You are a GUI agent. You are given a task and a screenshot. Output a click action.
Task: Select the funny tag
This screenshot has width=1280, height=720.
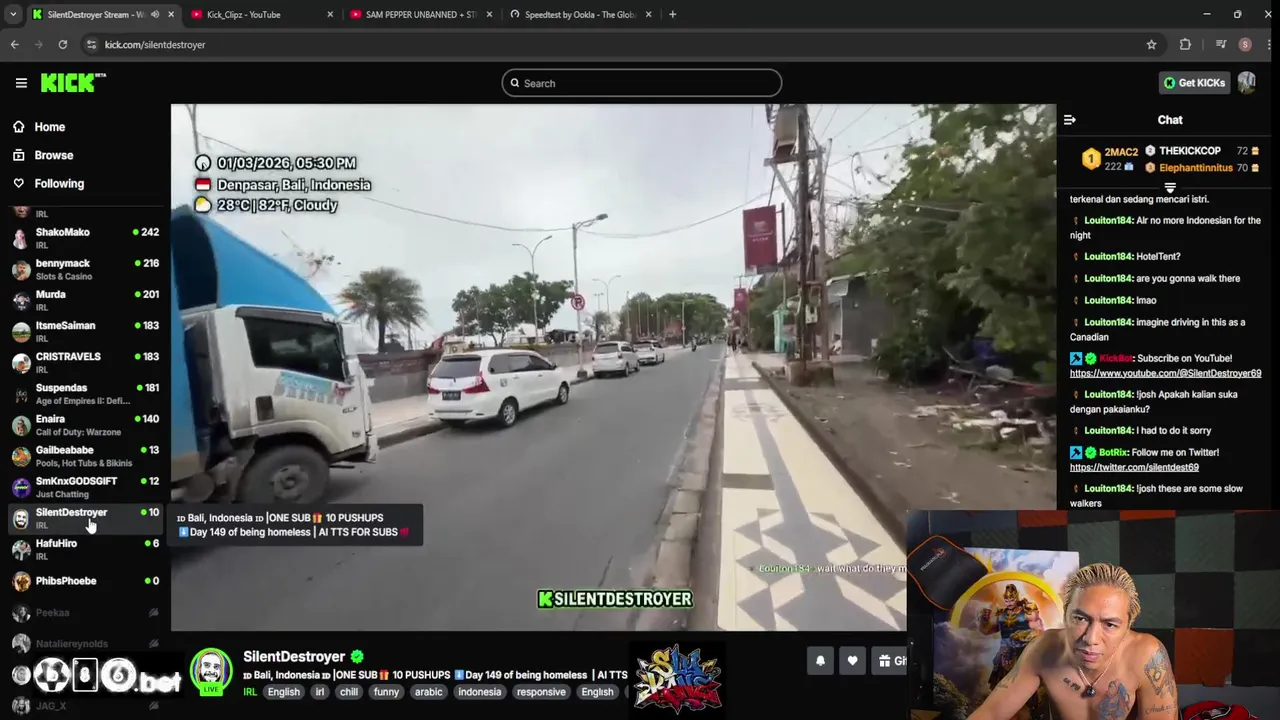click(x=386, y=692)
